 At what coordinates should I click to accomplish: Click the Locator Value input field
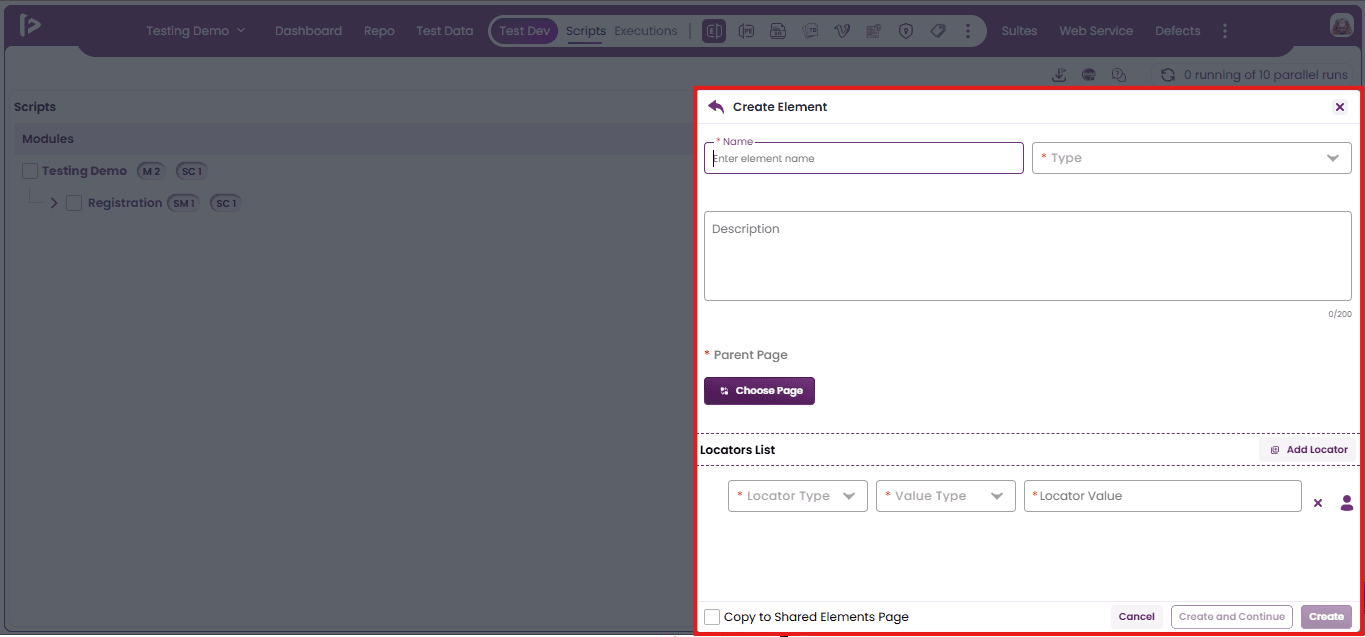(x=1163, y=496)
